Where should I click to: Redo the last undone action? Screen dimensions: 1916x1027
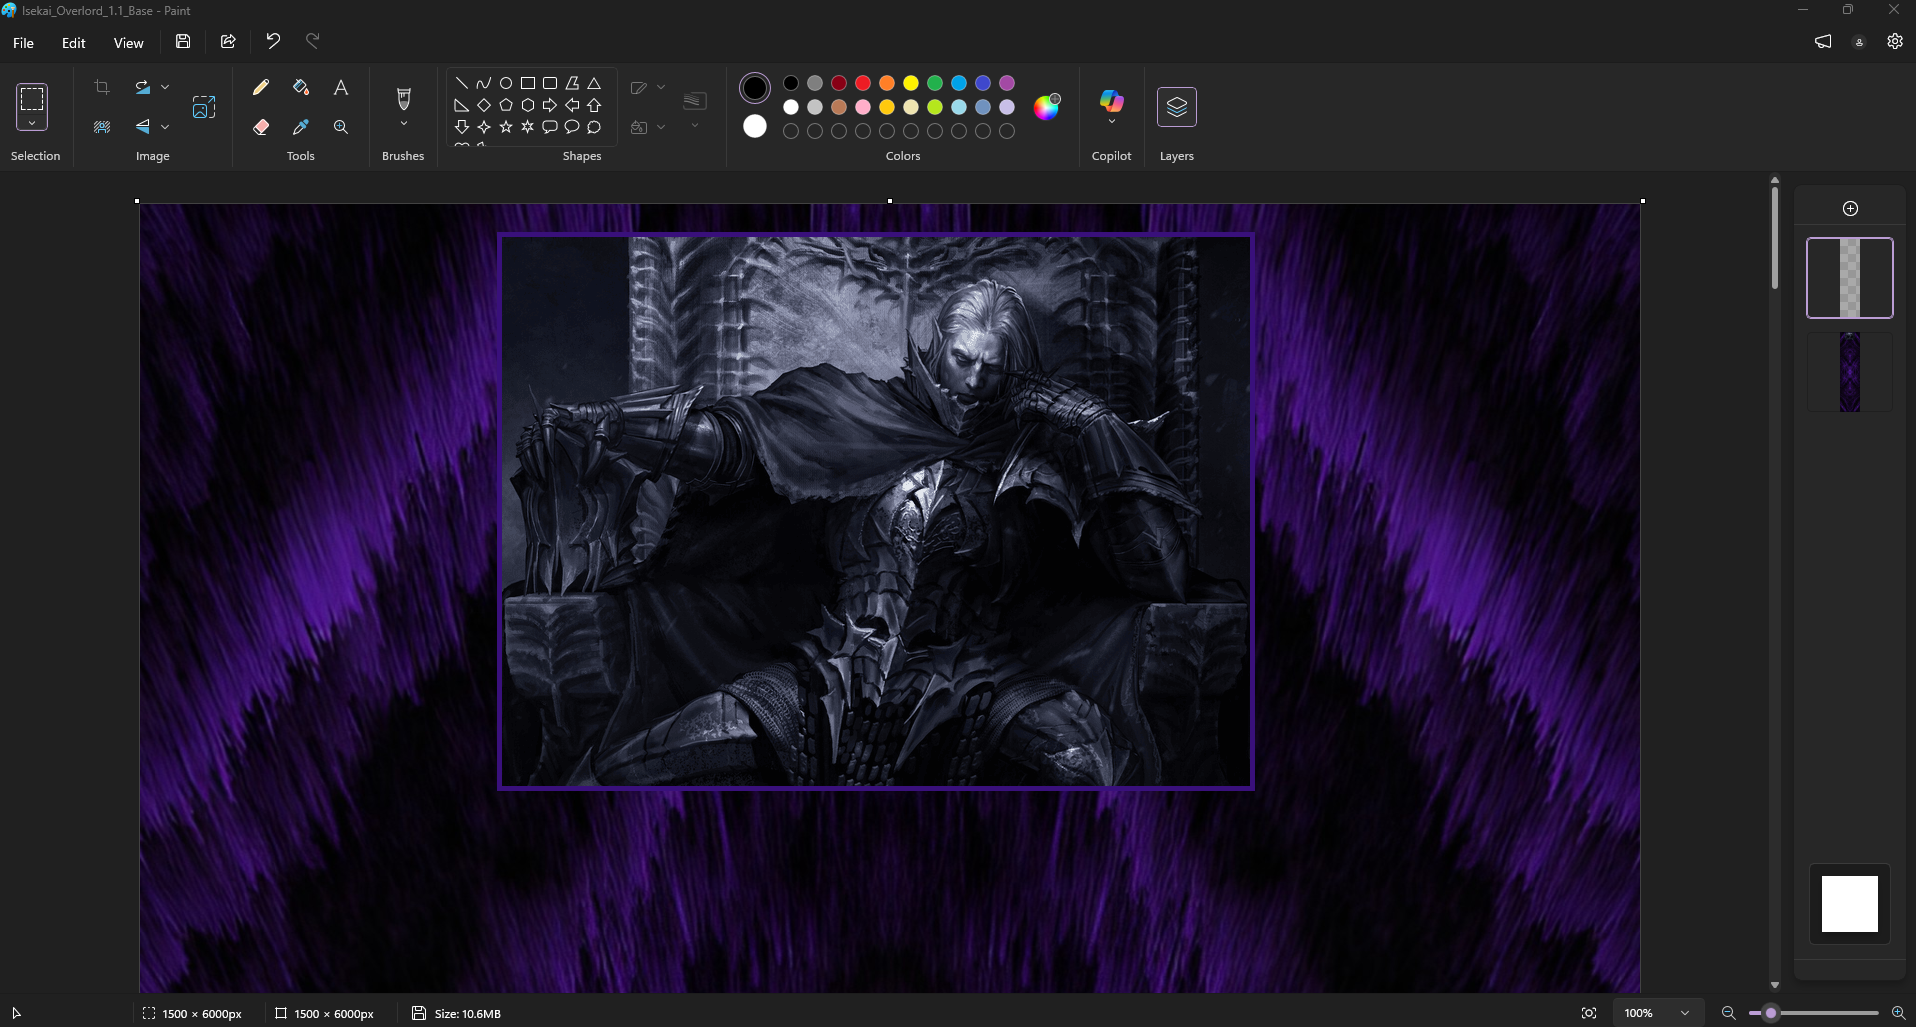click(x=313, y=41)
